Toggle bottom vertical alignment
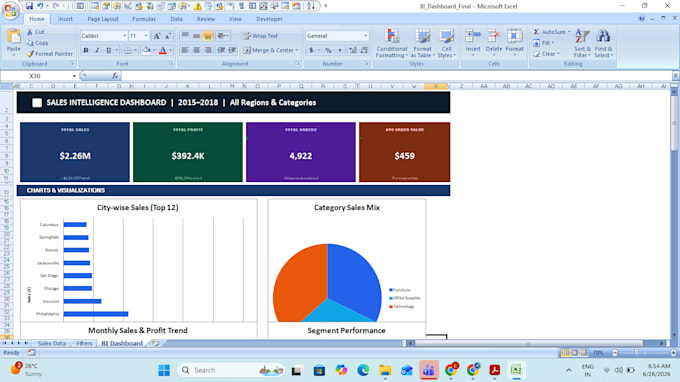The height and width of the screenshot is (382, 680). [208, 36]
